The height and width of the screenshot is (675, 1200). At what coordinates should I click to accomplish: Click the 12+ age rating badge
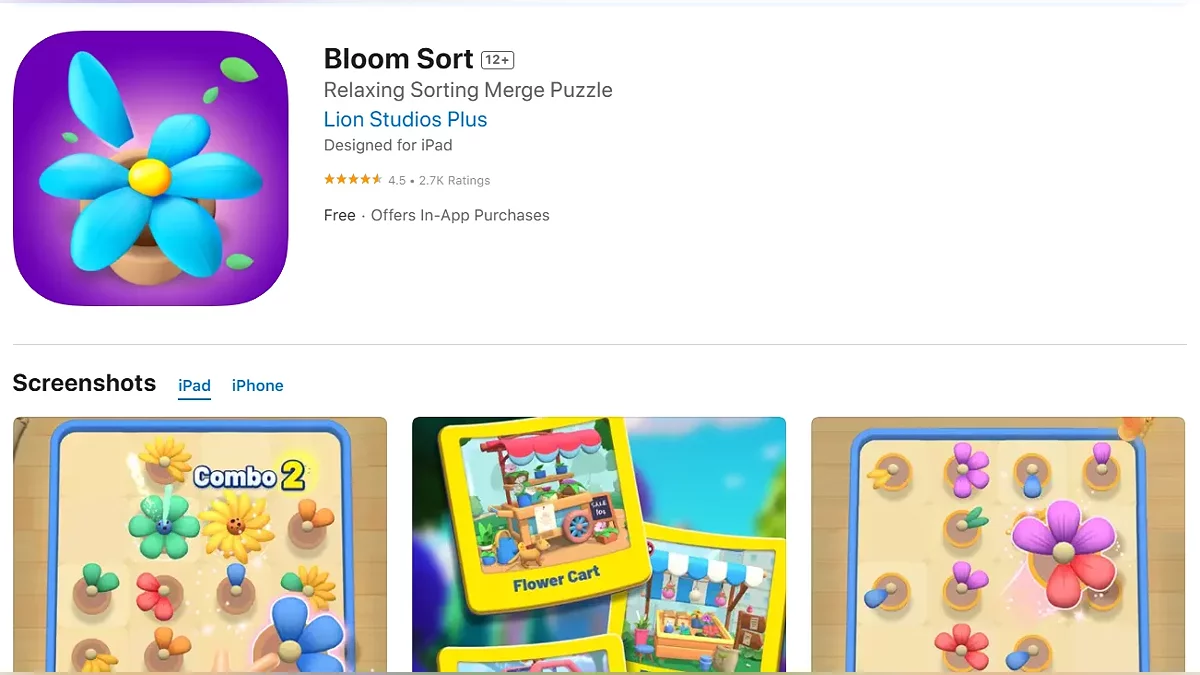[x=497, y=60]
